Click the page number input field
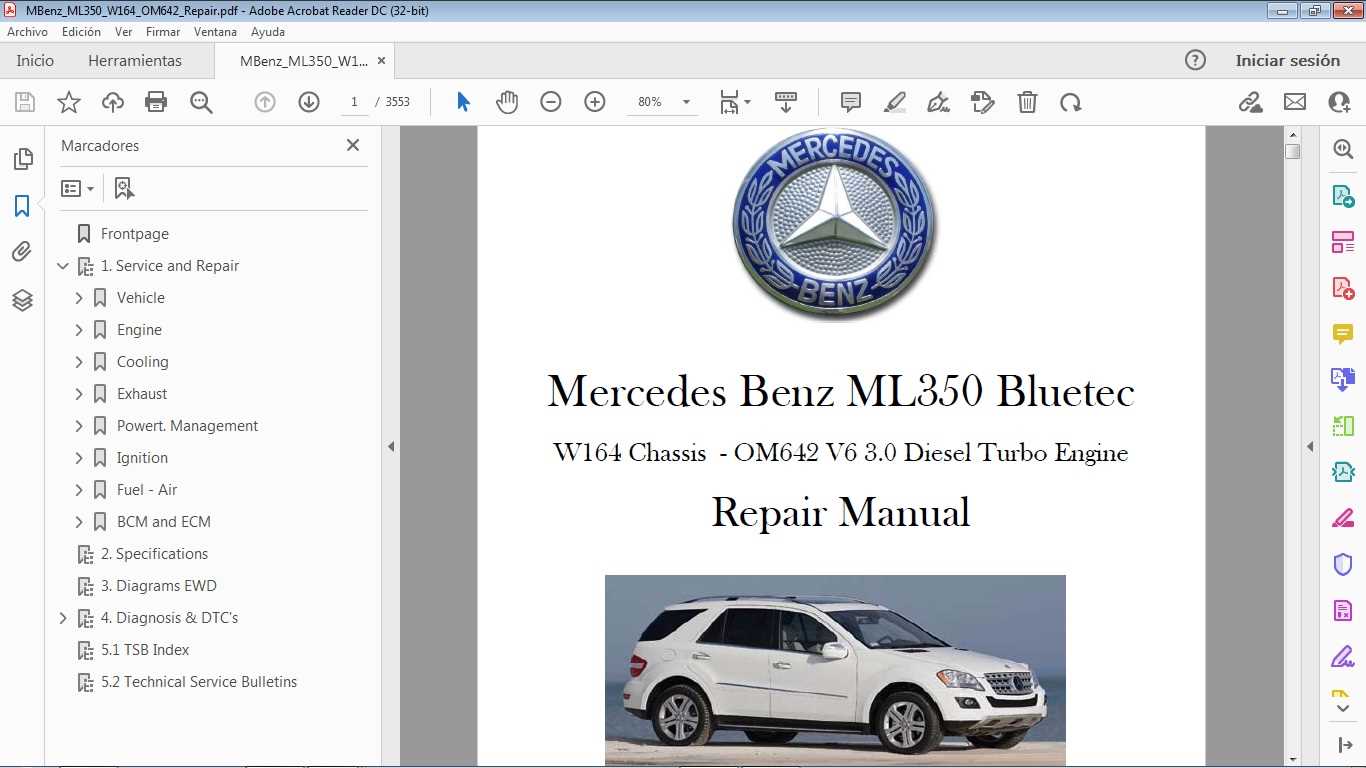The width and height of the screenshot is (1366, 768). pos(353,102)
